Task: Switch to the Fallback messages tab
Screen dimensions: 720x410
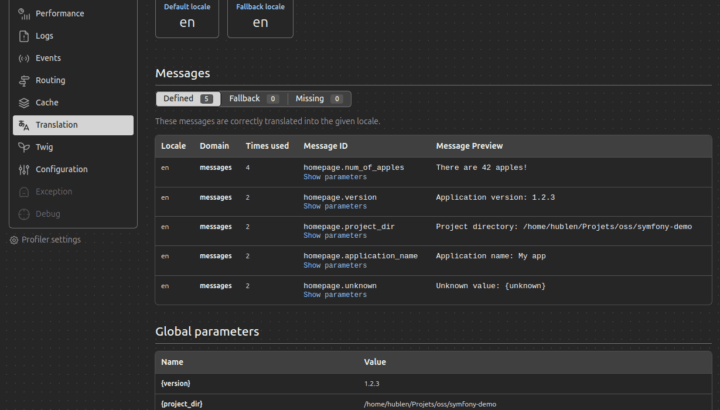Action: pos(254,99)
